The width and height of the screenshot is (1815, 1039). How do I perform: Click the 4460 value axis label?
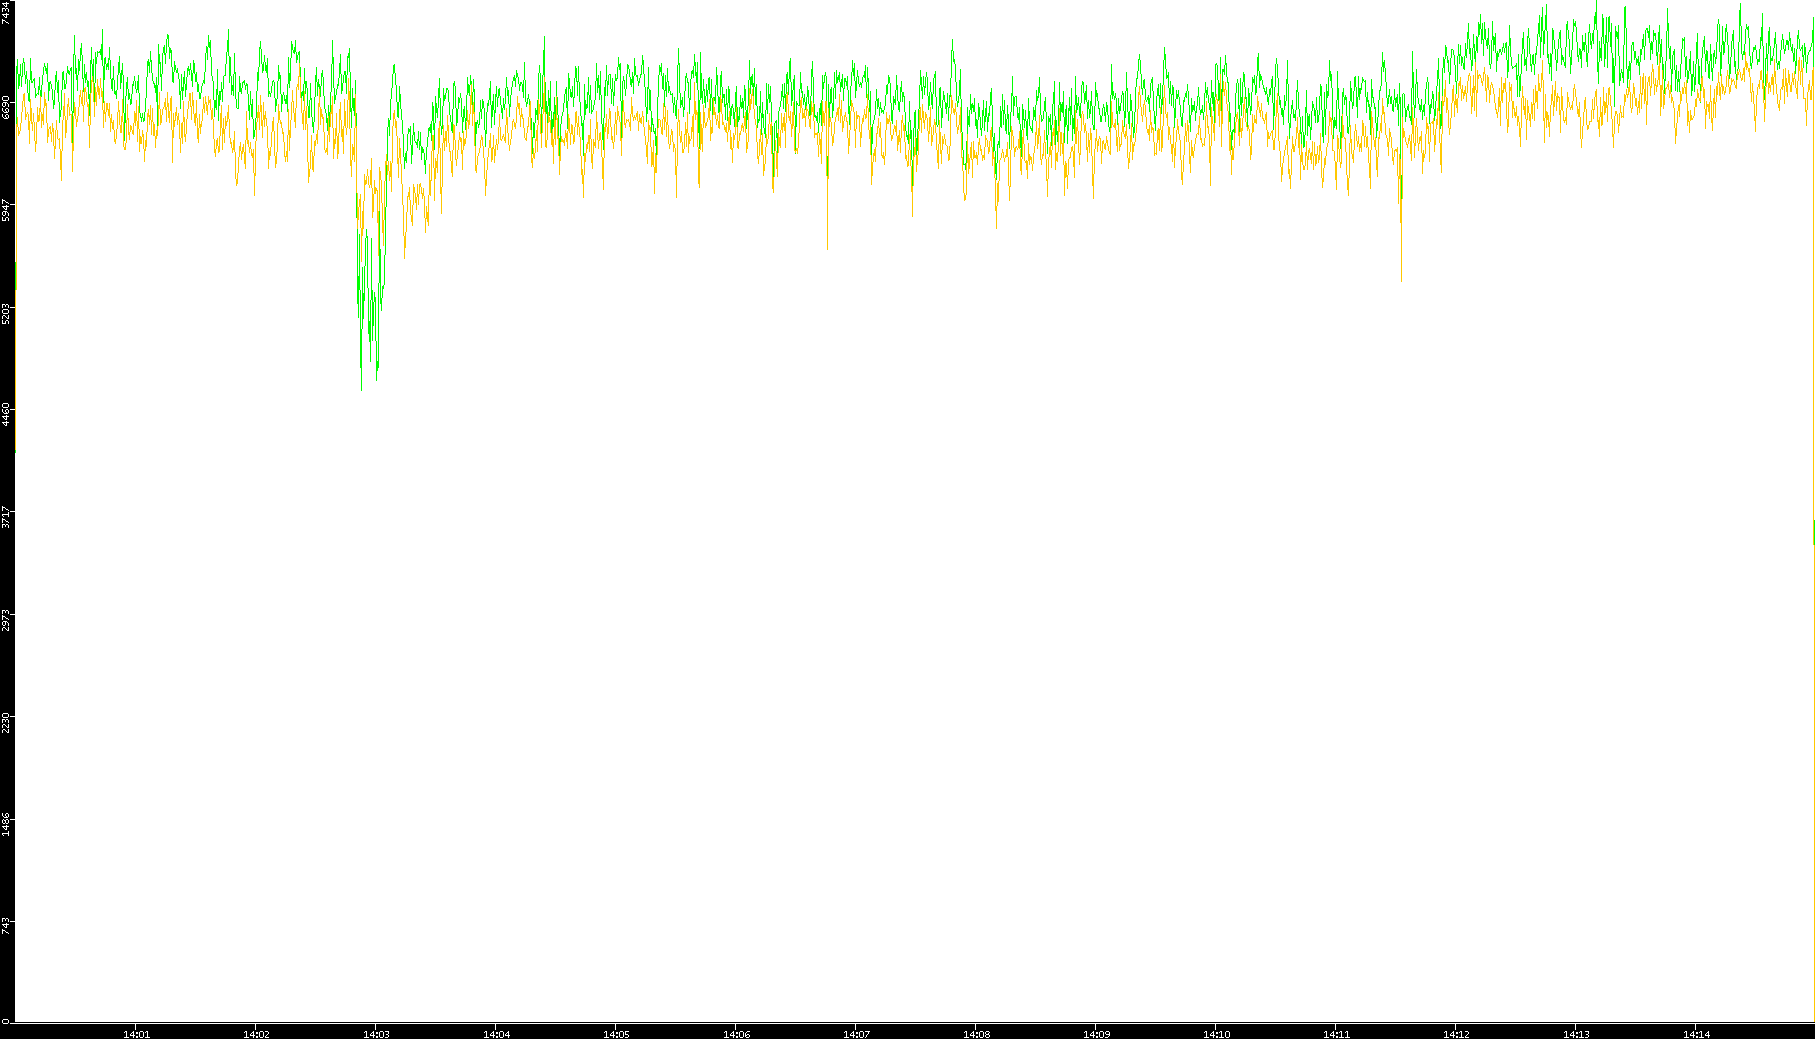[6, 414]
